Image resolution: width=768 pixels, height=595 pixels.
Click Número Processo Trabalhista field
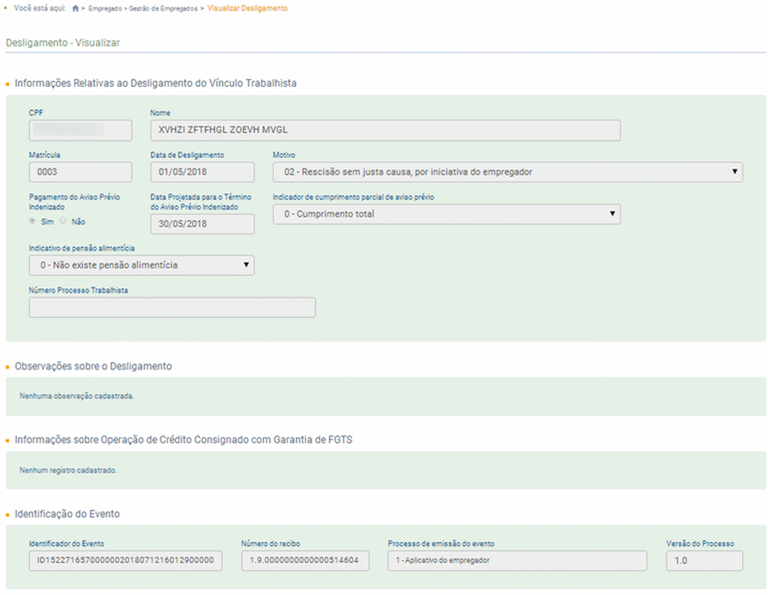[172, 308]
